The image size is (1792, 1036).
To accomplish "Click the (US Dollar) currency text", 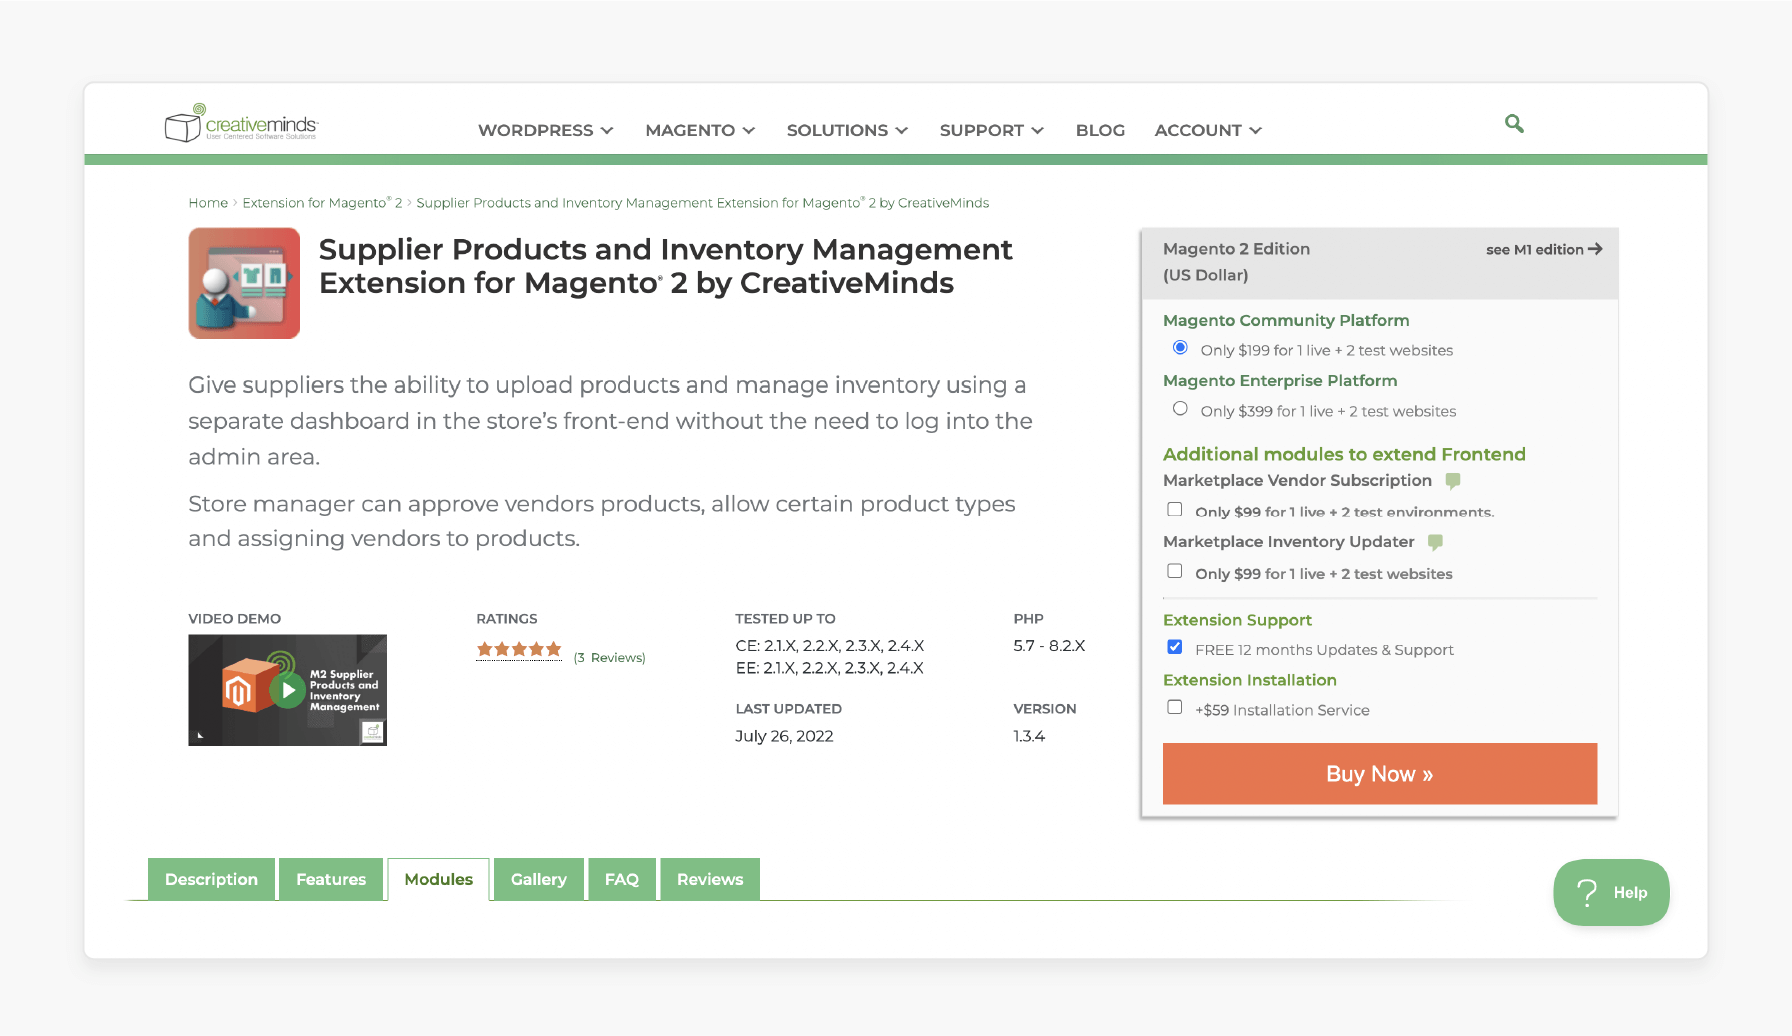I will [1205, 275].
